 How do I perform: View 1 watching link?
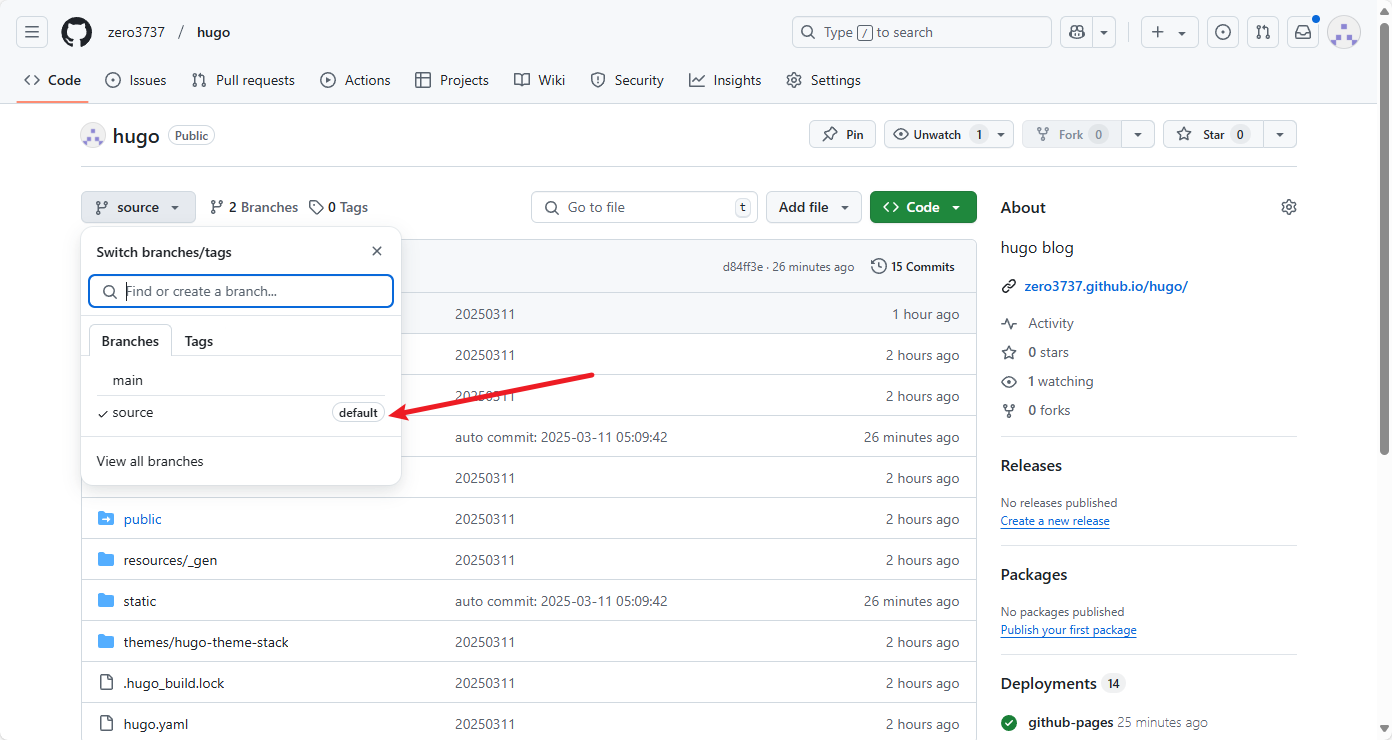1060,381
